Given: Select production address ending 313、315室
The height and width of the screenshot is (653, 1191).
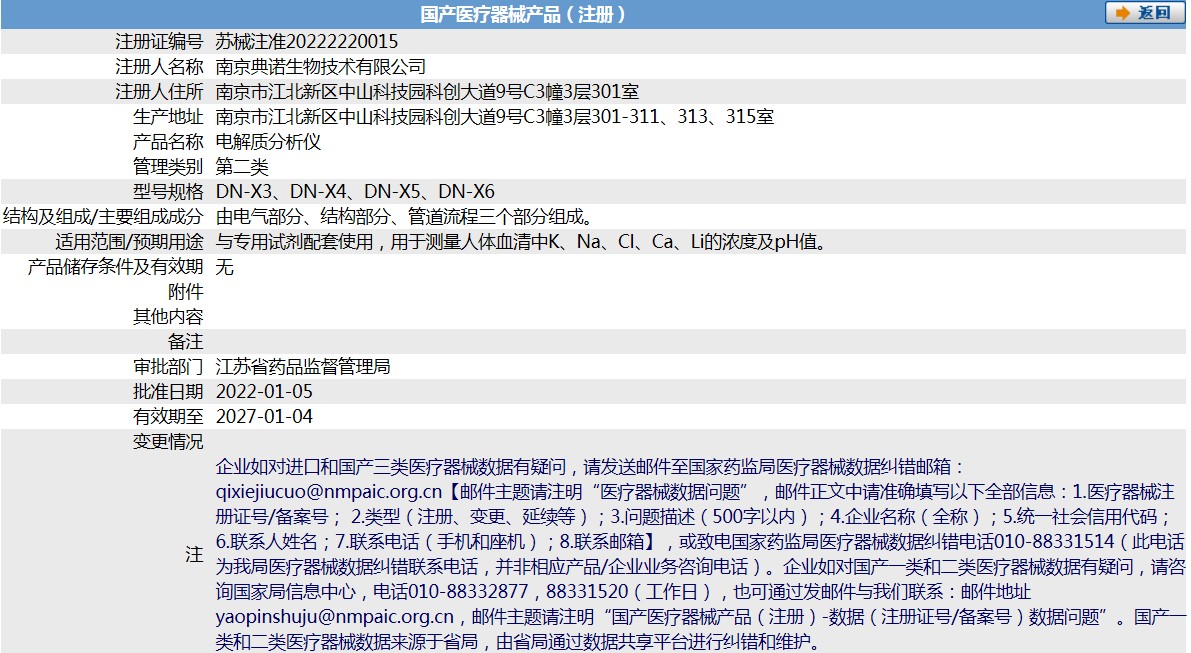Looking at the screenshot, I should [495, 117].
